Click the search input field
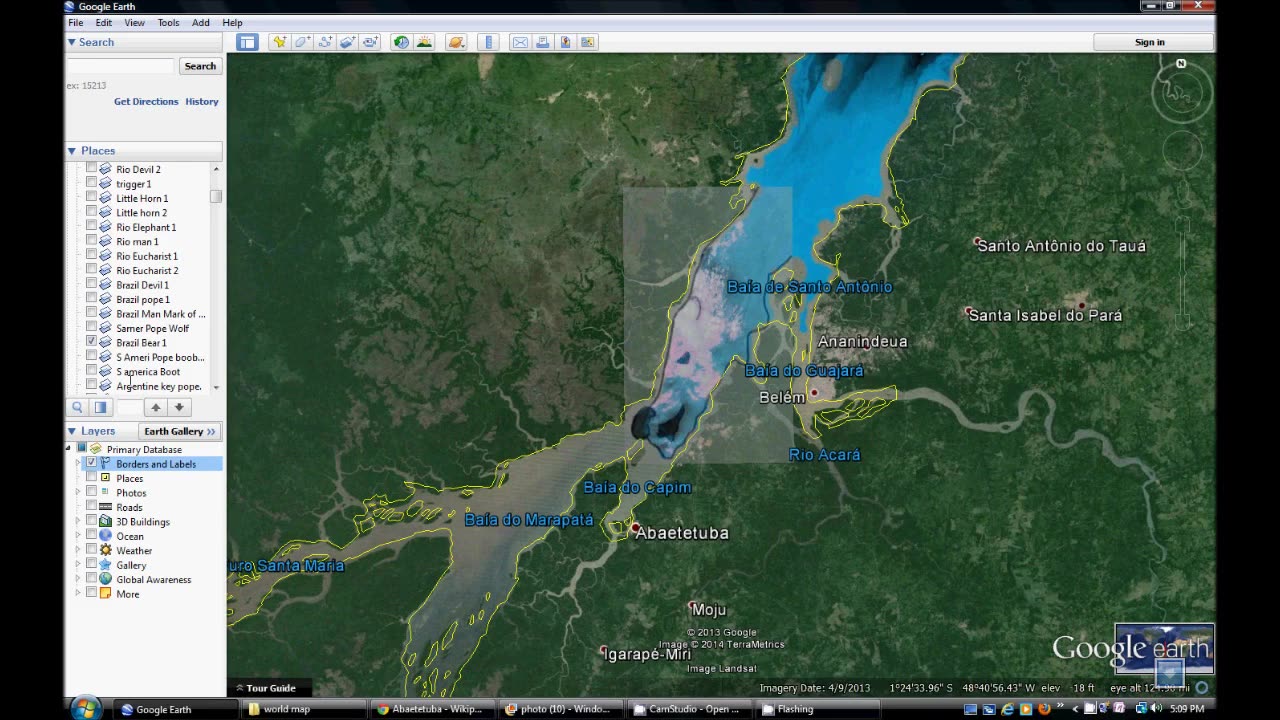The width and height of the screenshot is (1280, 720). (x=120, y=66)
